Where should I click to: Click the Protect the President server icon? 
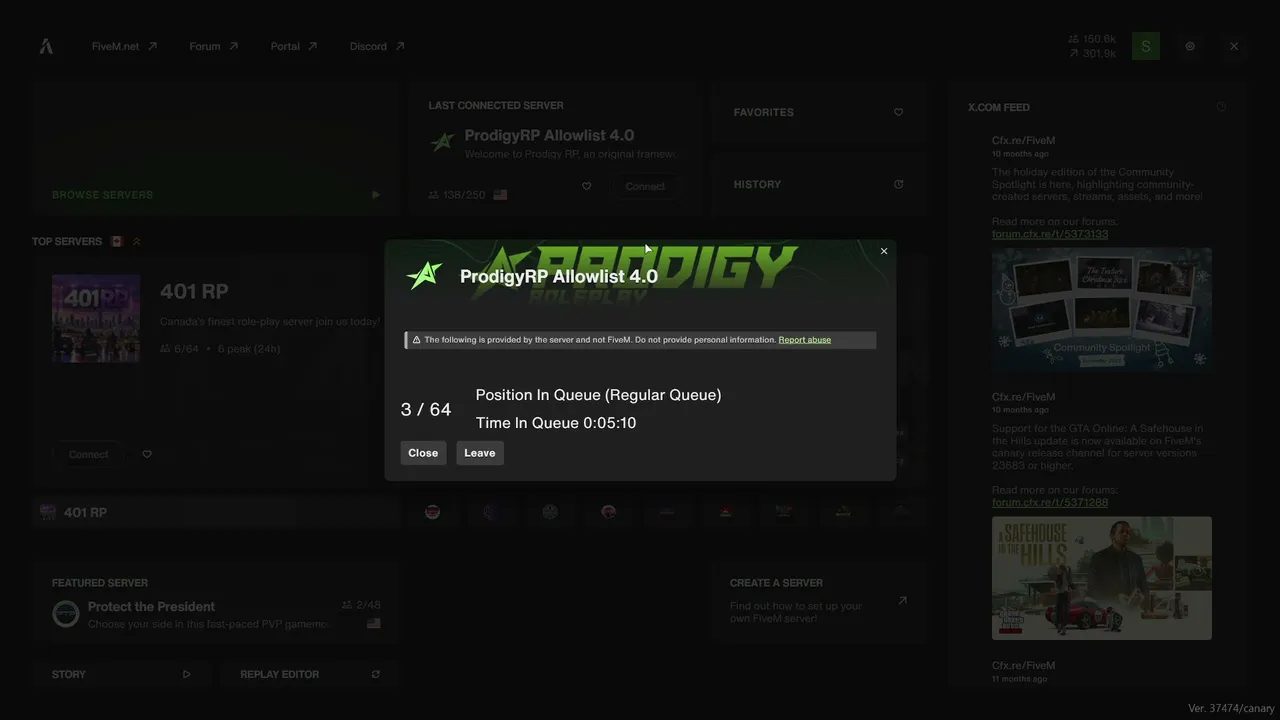(66, 614)
